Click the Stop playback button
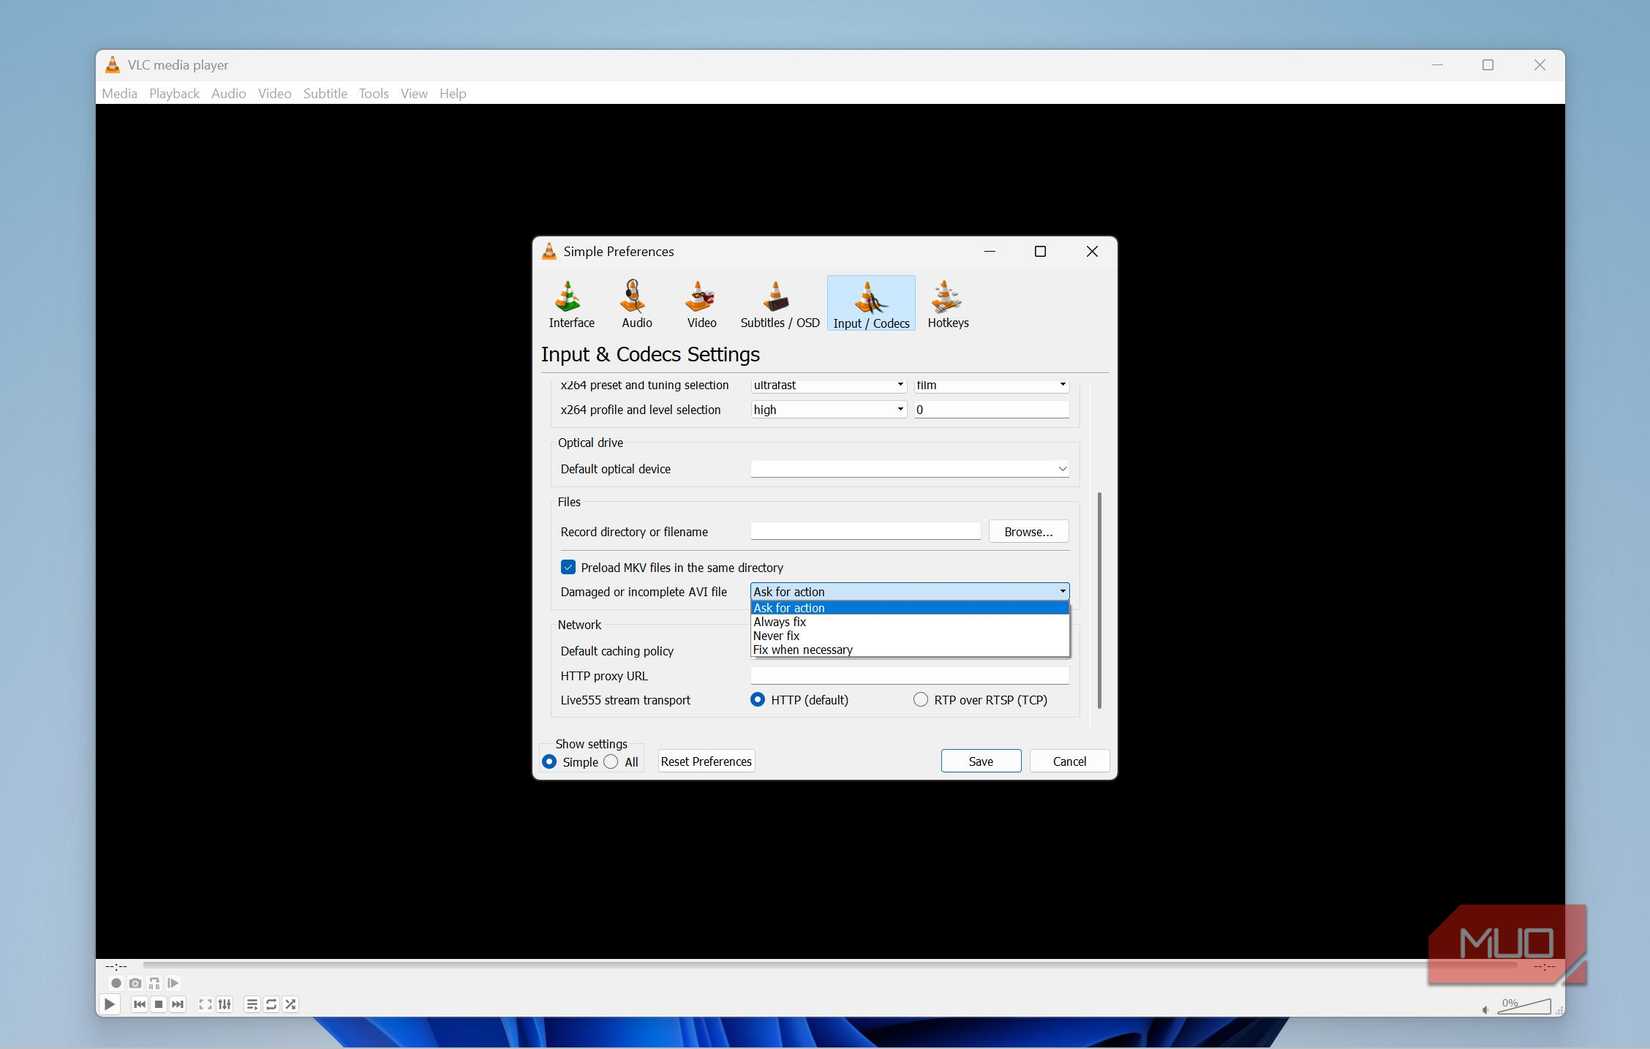1650x1049 pixels. pos(158,1004)
